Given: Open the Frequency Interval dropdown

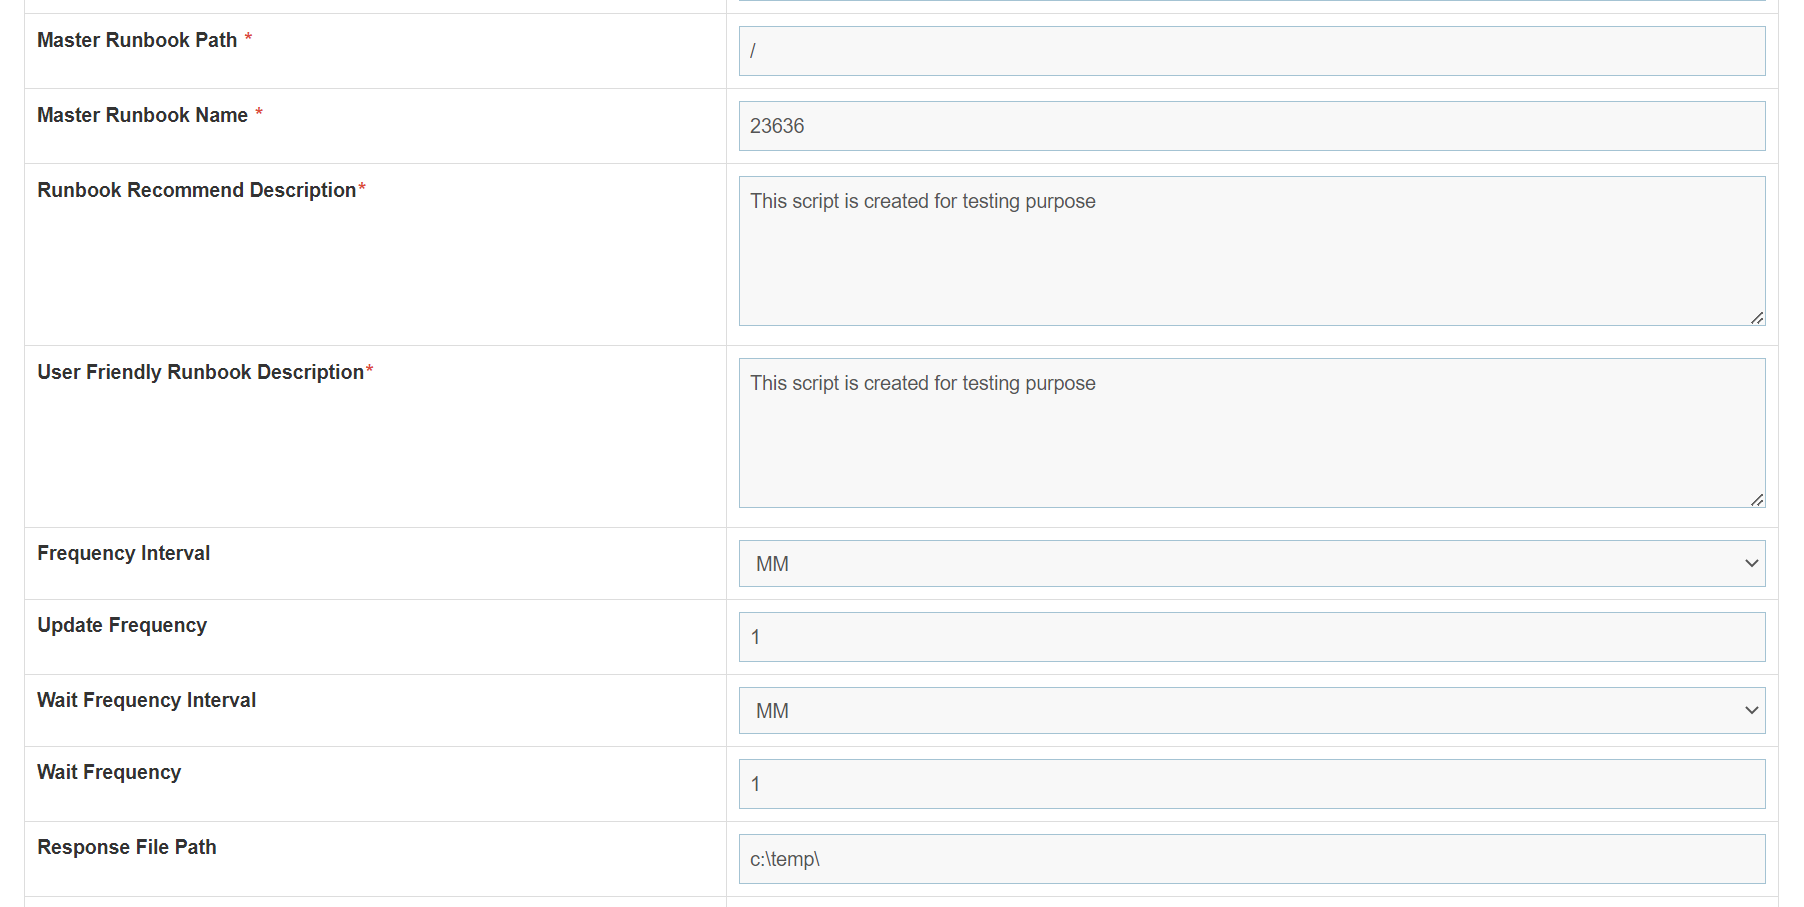Looking at the screenshot, I should tap(1251, 564).
